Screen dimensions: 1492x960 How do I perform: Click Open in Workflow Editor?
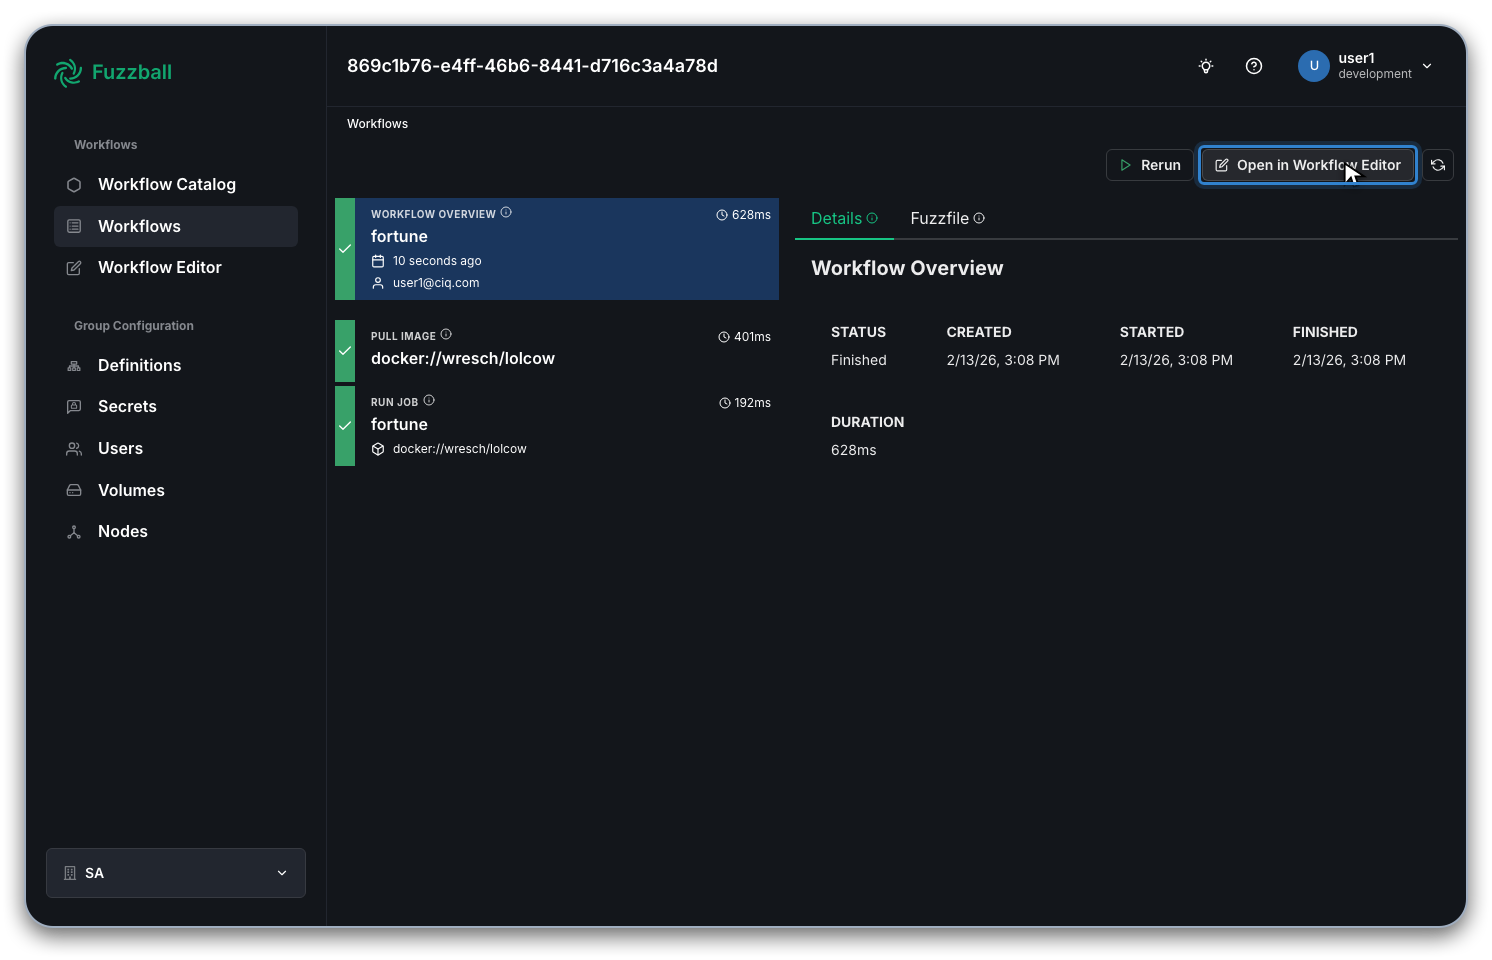1307,164
